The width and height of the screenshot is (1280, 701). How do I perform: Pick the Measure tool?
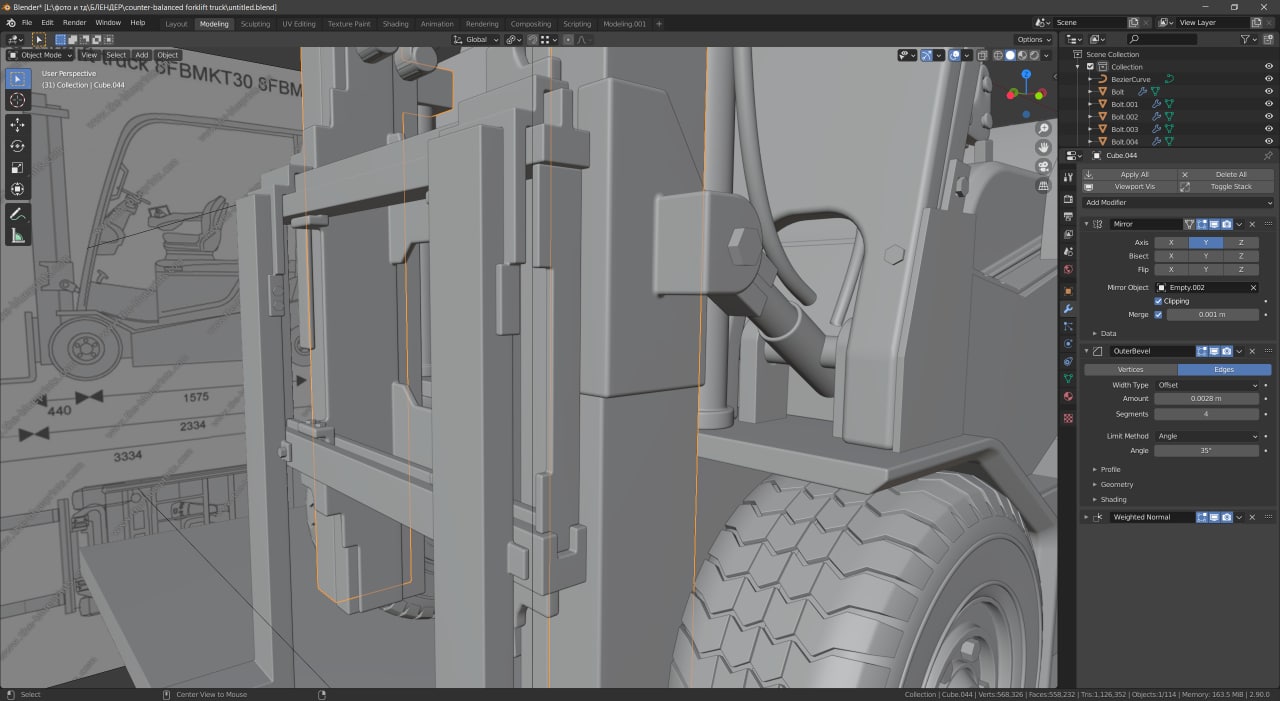pos(18,236)
